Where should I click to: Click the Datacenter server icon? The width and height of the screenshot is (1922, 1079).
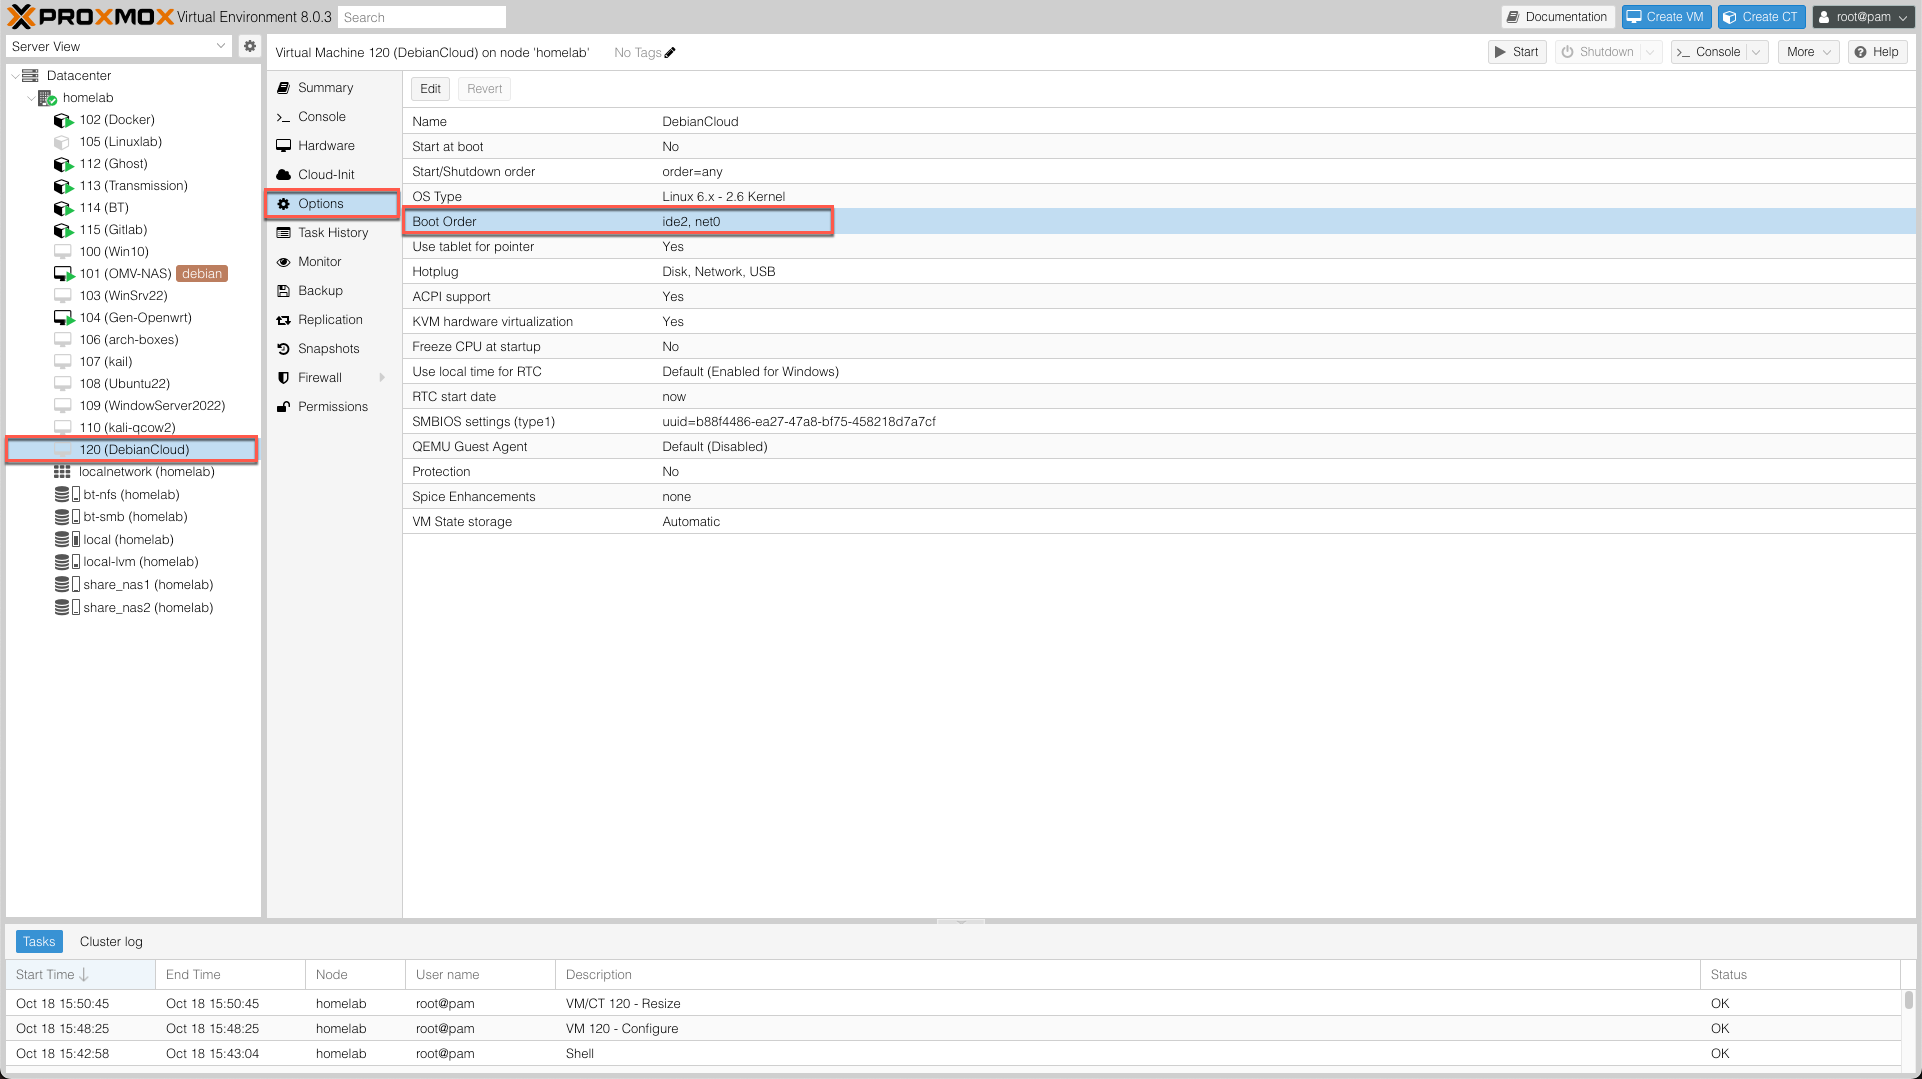[30, 75]
